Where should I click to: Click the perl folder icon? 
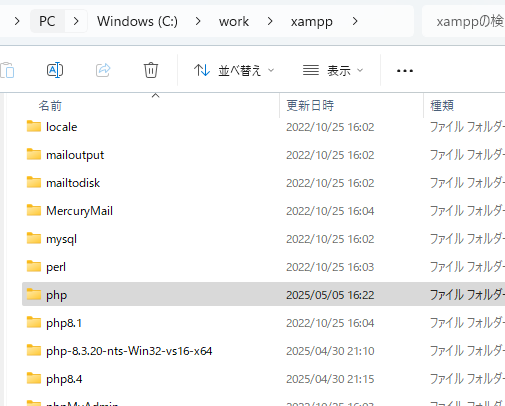coord(34,266)
